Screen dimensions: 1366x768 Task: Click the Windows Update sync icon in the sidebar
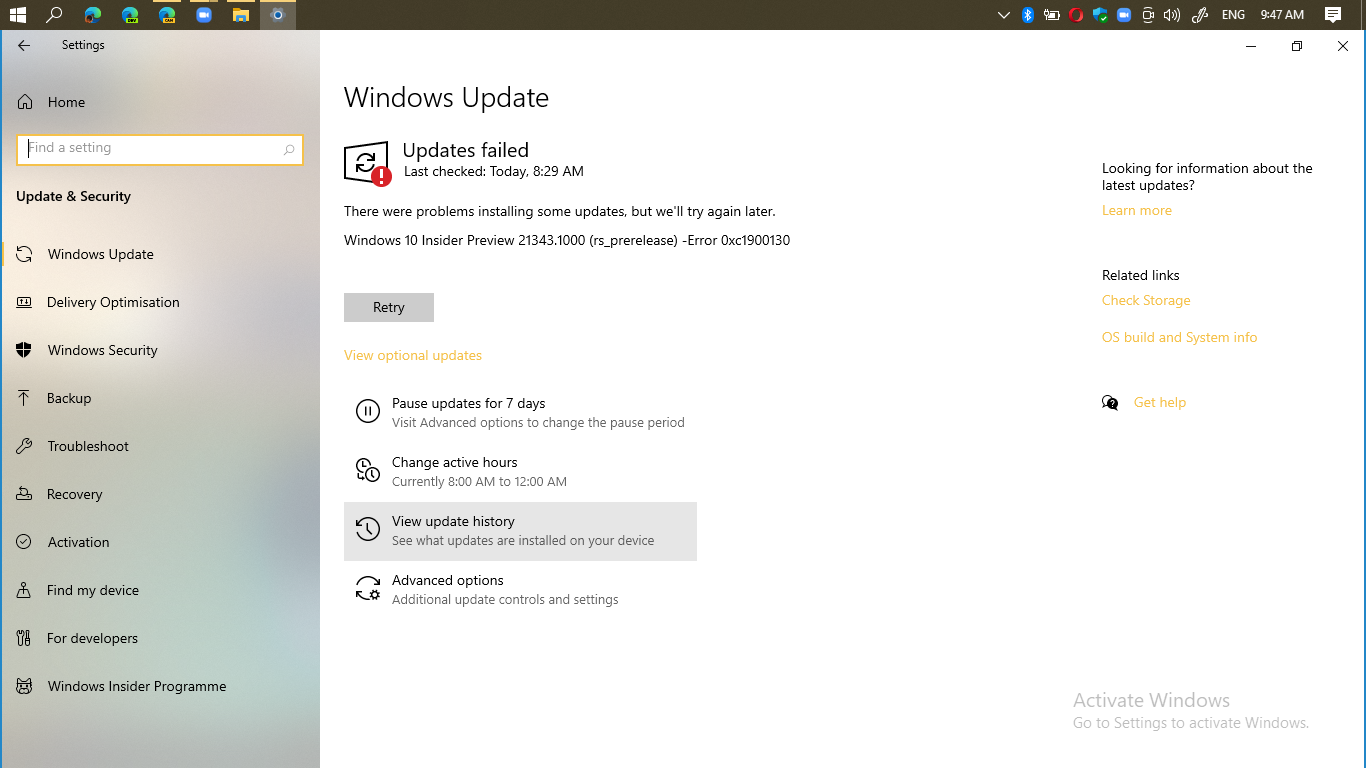coord(25,254)
